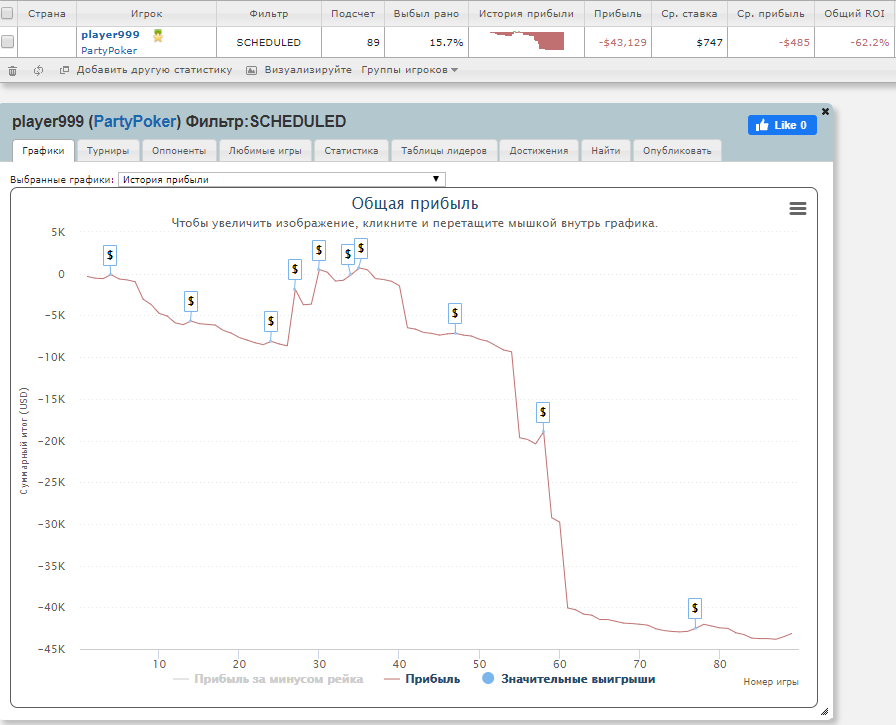Close the player999 chart panel
Image resolution: width=896 pixels, height=725 pixels.
(825, 111)
